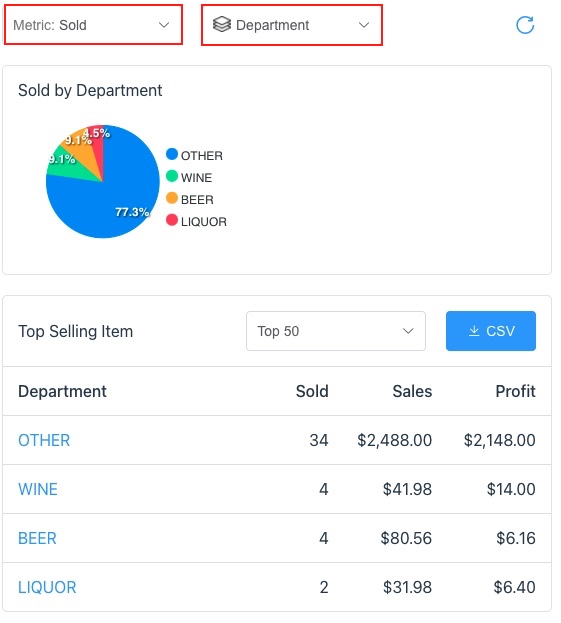Open the Top 50 dropdown
Viewport: 561px width, 623px height.
(336, 331)
